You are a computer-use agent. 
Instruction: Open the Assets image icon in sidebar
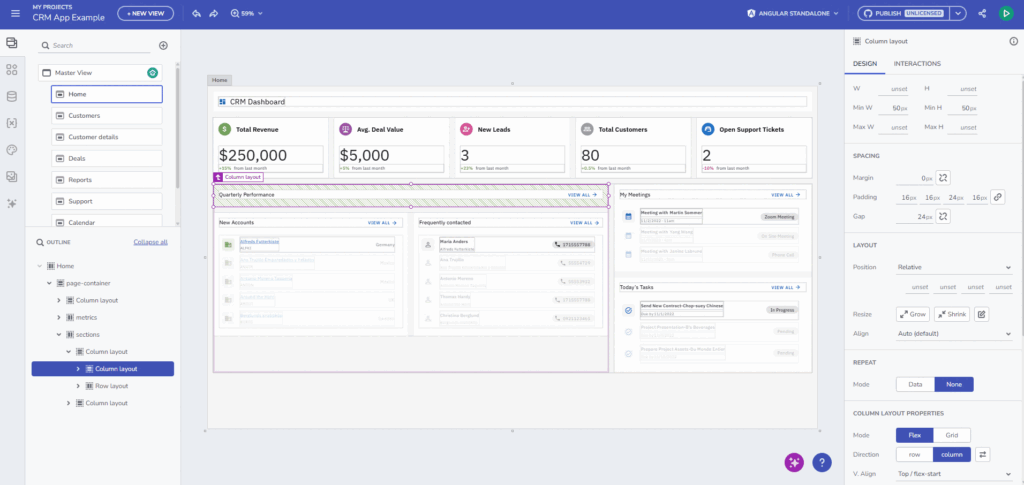click(11, 176)
